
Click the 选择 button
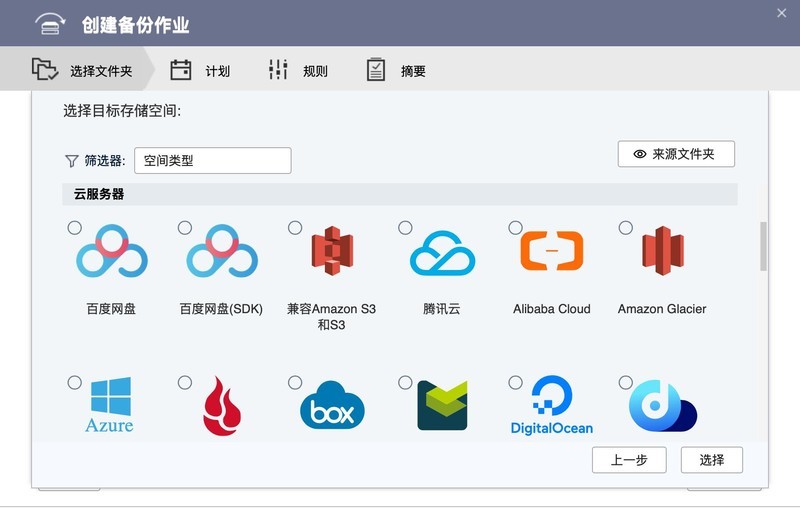tap(712, 460)
